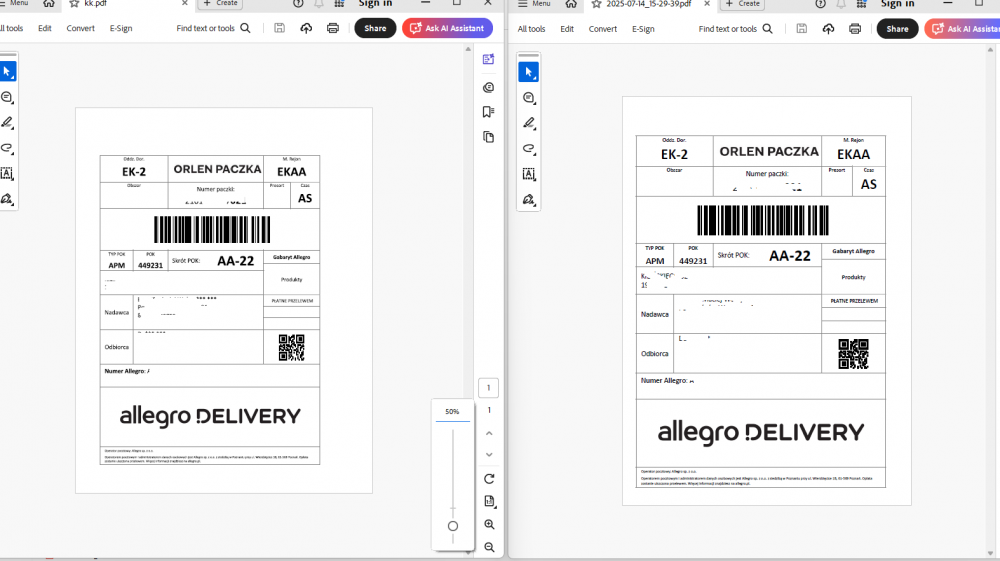Open Convert in right window
This screenshot has width=1000, height=561.
point(603,29)
